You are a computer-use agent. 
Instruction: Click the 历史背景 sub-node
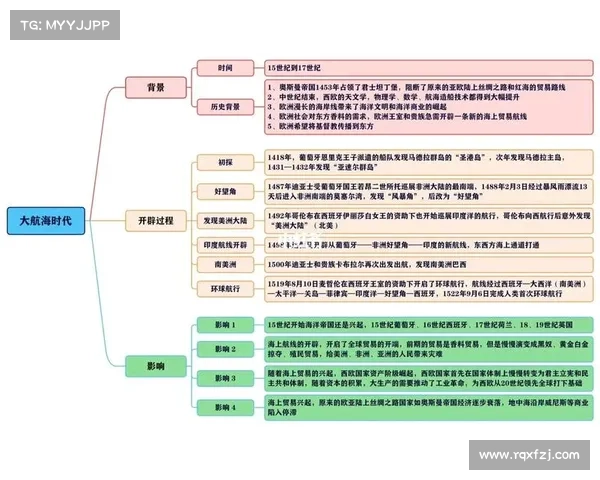tap(225, 107)
